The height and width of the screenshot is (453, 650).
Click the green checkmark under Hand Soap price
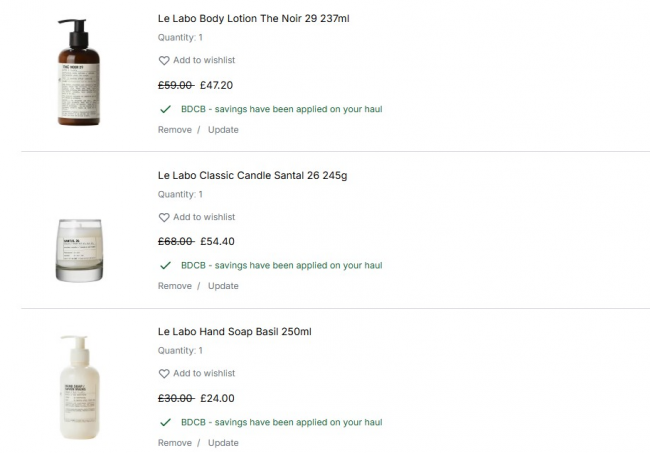point(165,422)
